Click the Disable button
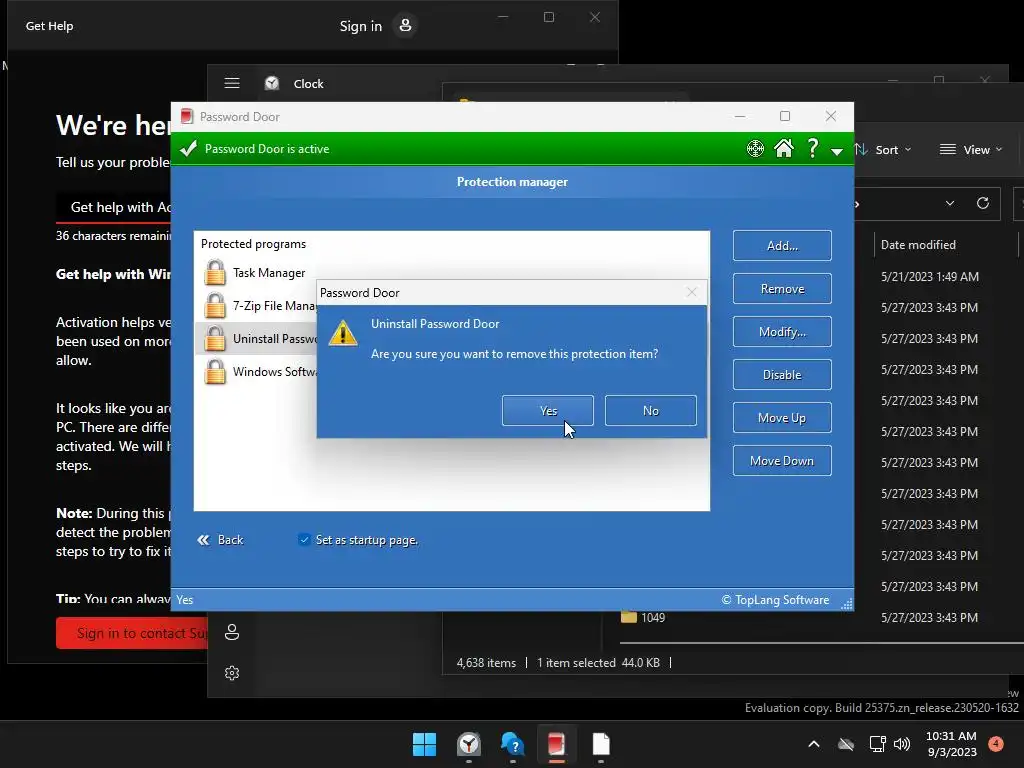The width and height of the screenshot is (1024, 768). click(x=782, y=375)
